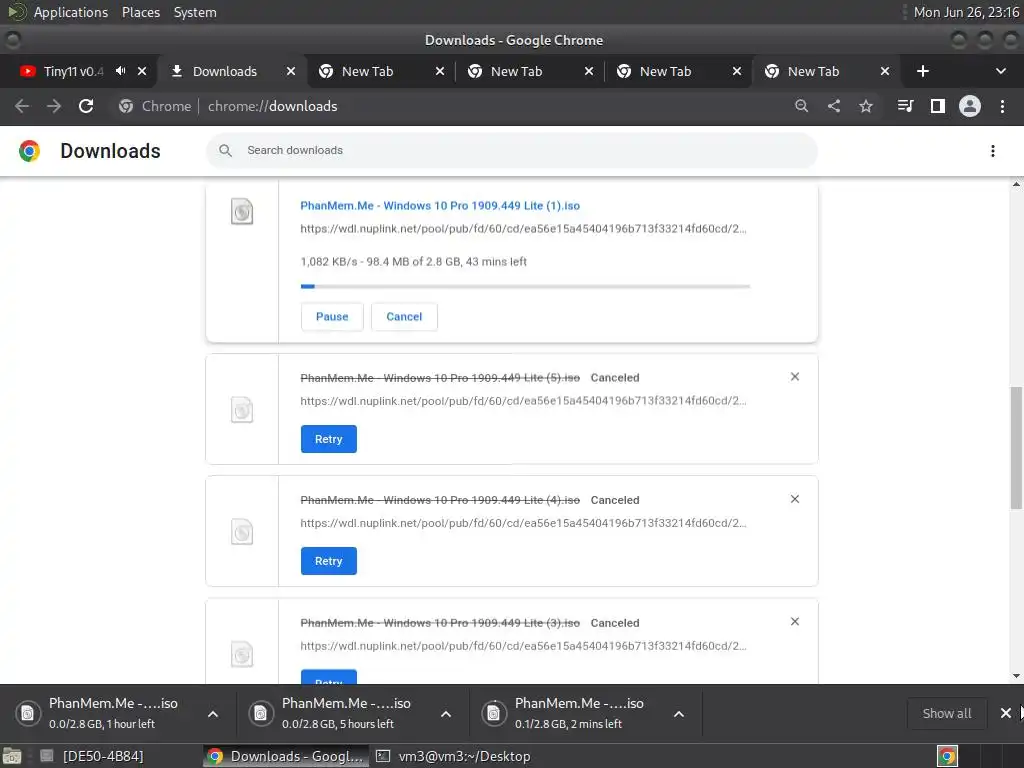This screenshot has height=768, width=1024.
Task: Click the file icon of the active download
Action: 242,212
